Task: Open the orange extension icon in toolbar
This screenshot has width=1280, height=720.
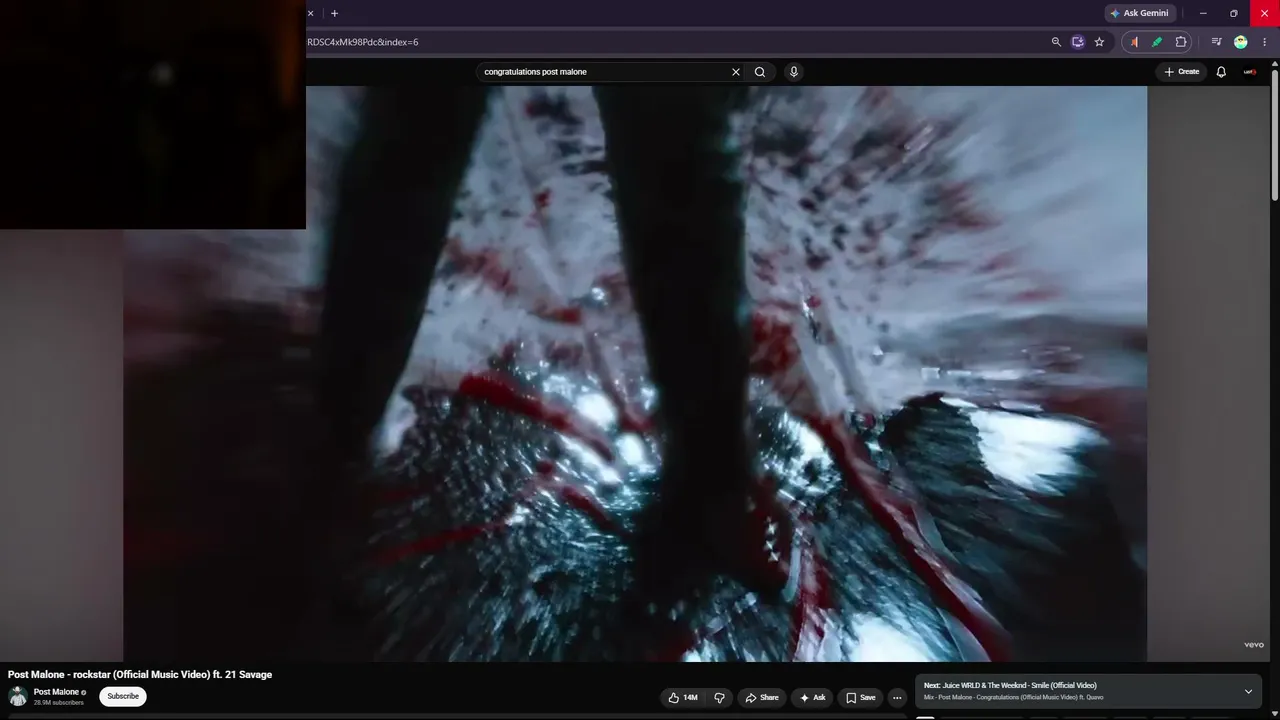Action: click(1134, 42)
